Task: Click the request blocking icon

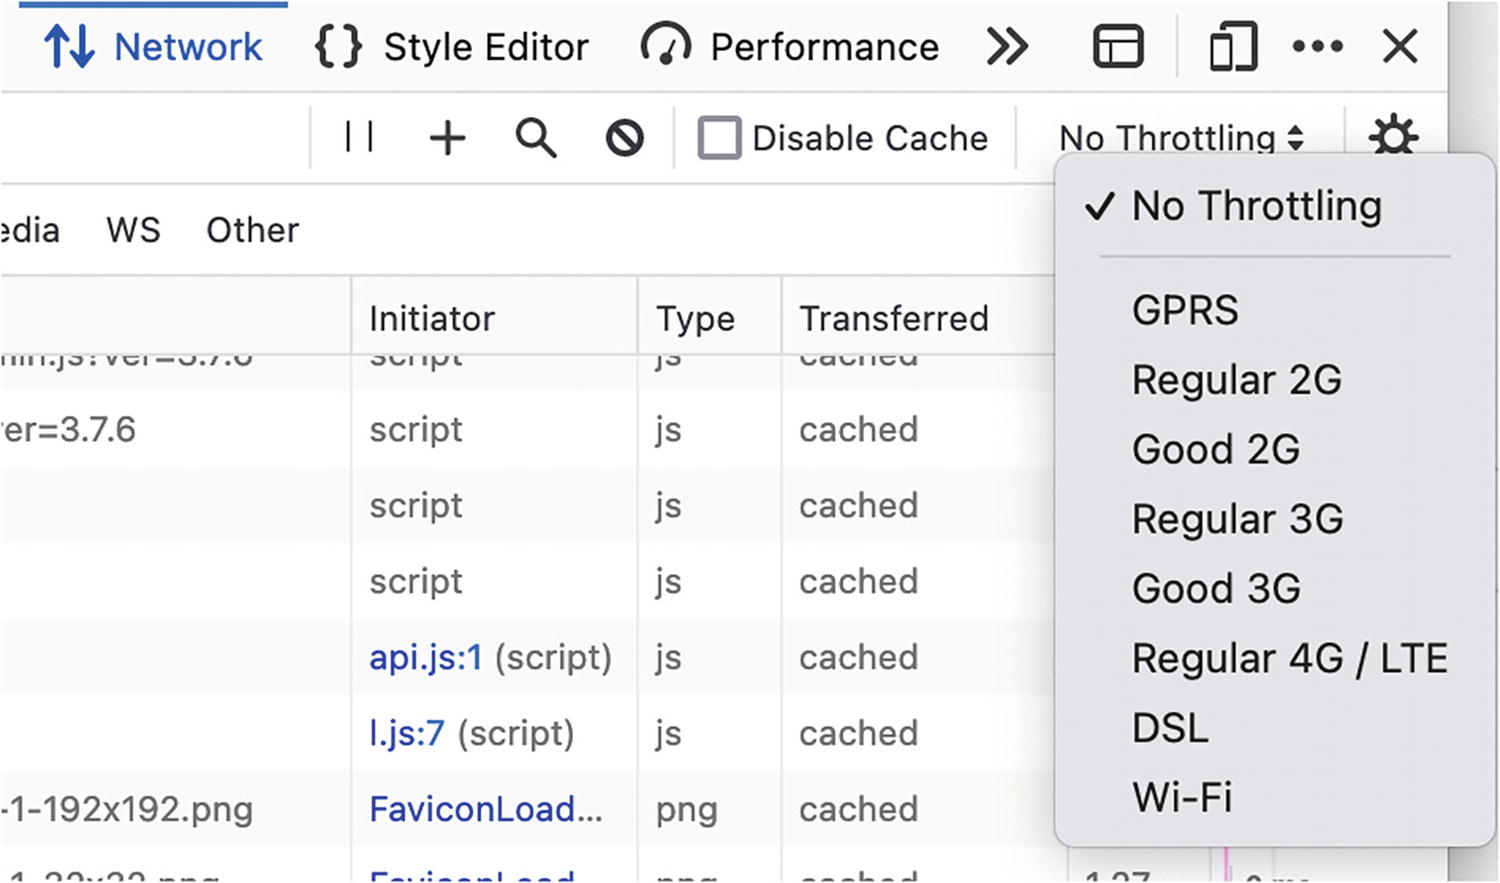Action: (x=625, y=138)
